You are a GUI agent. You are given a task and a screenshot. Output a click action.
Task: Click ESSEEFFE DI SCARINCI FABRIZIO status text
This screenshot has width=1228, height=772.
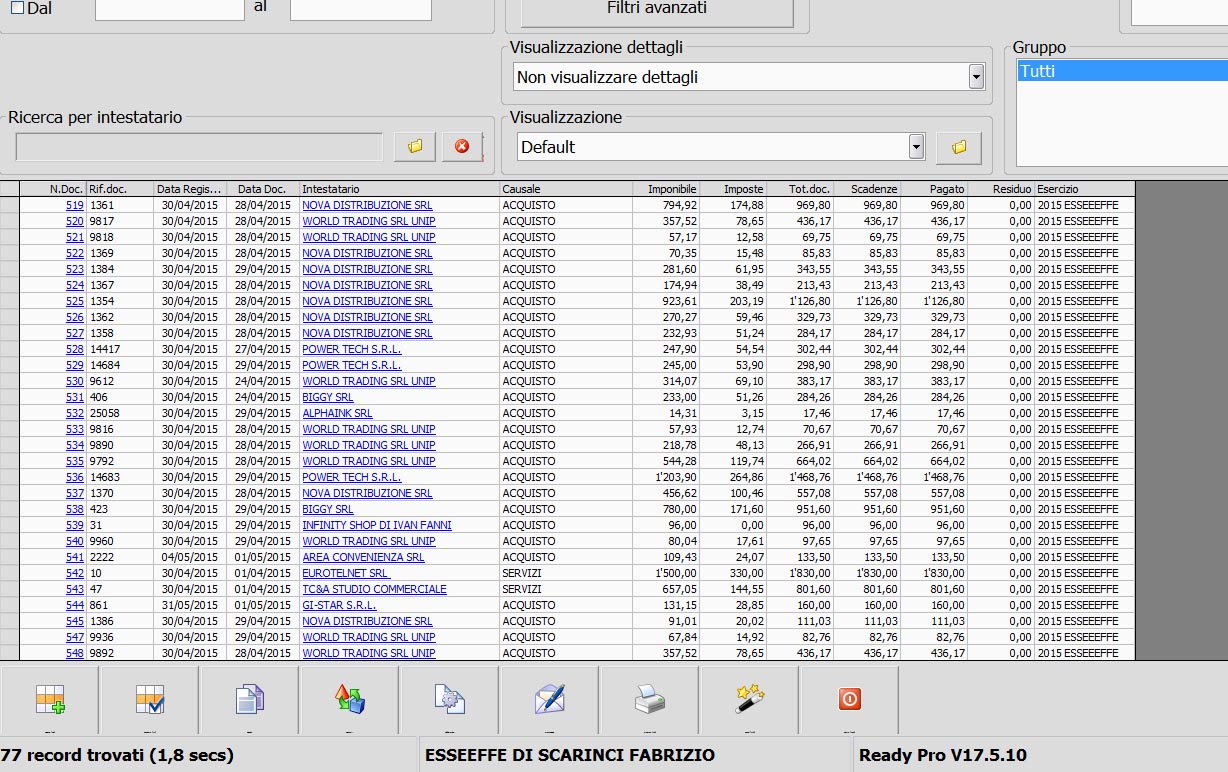(x=570, y=755)
